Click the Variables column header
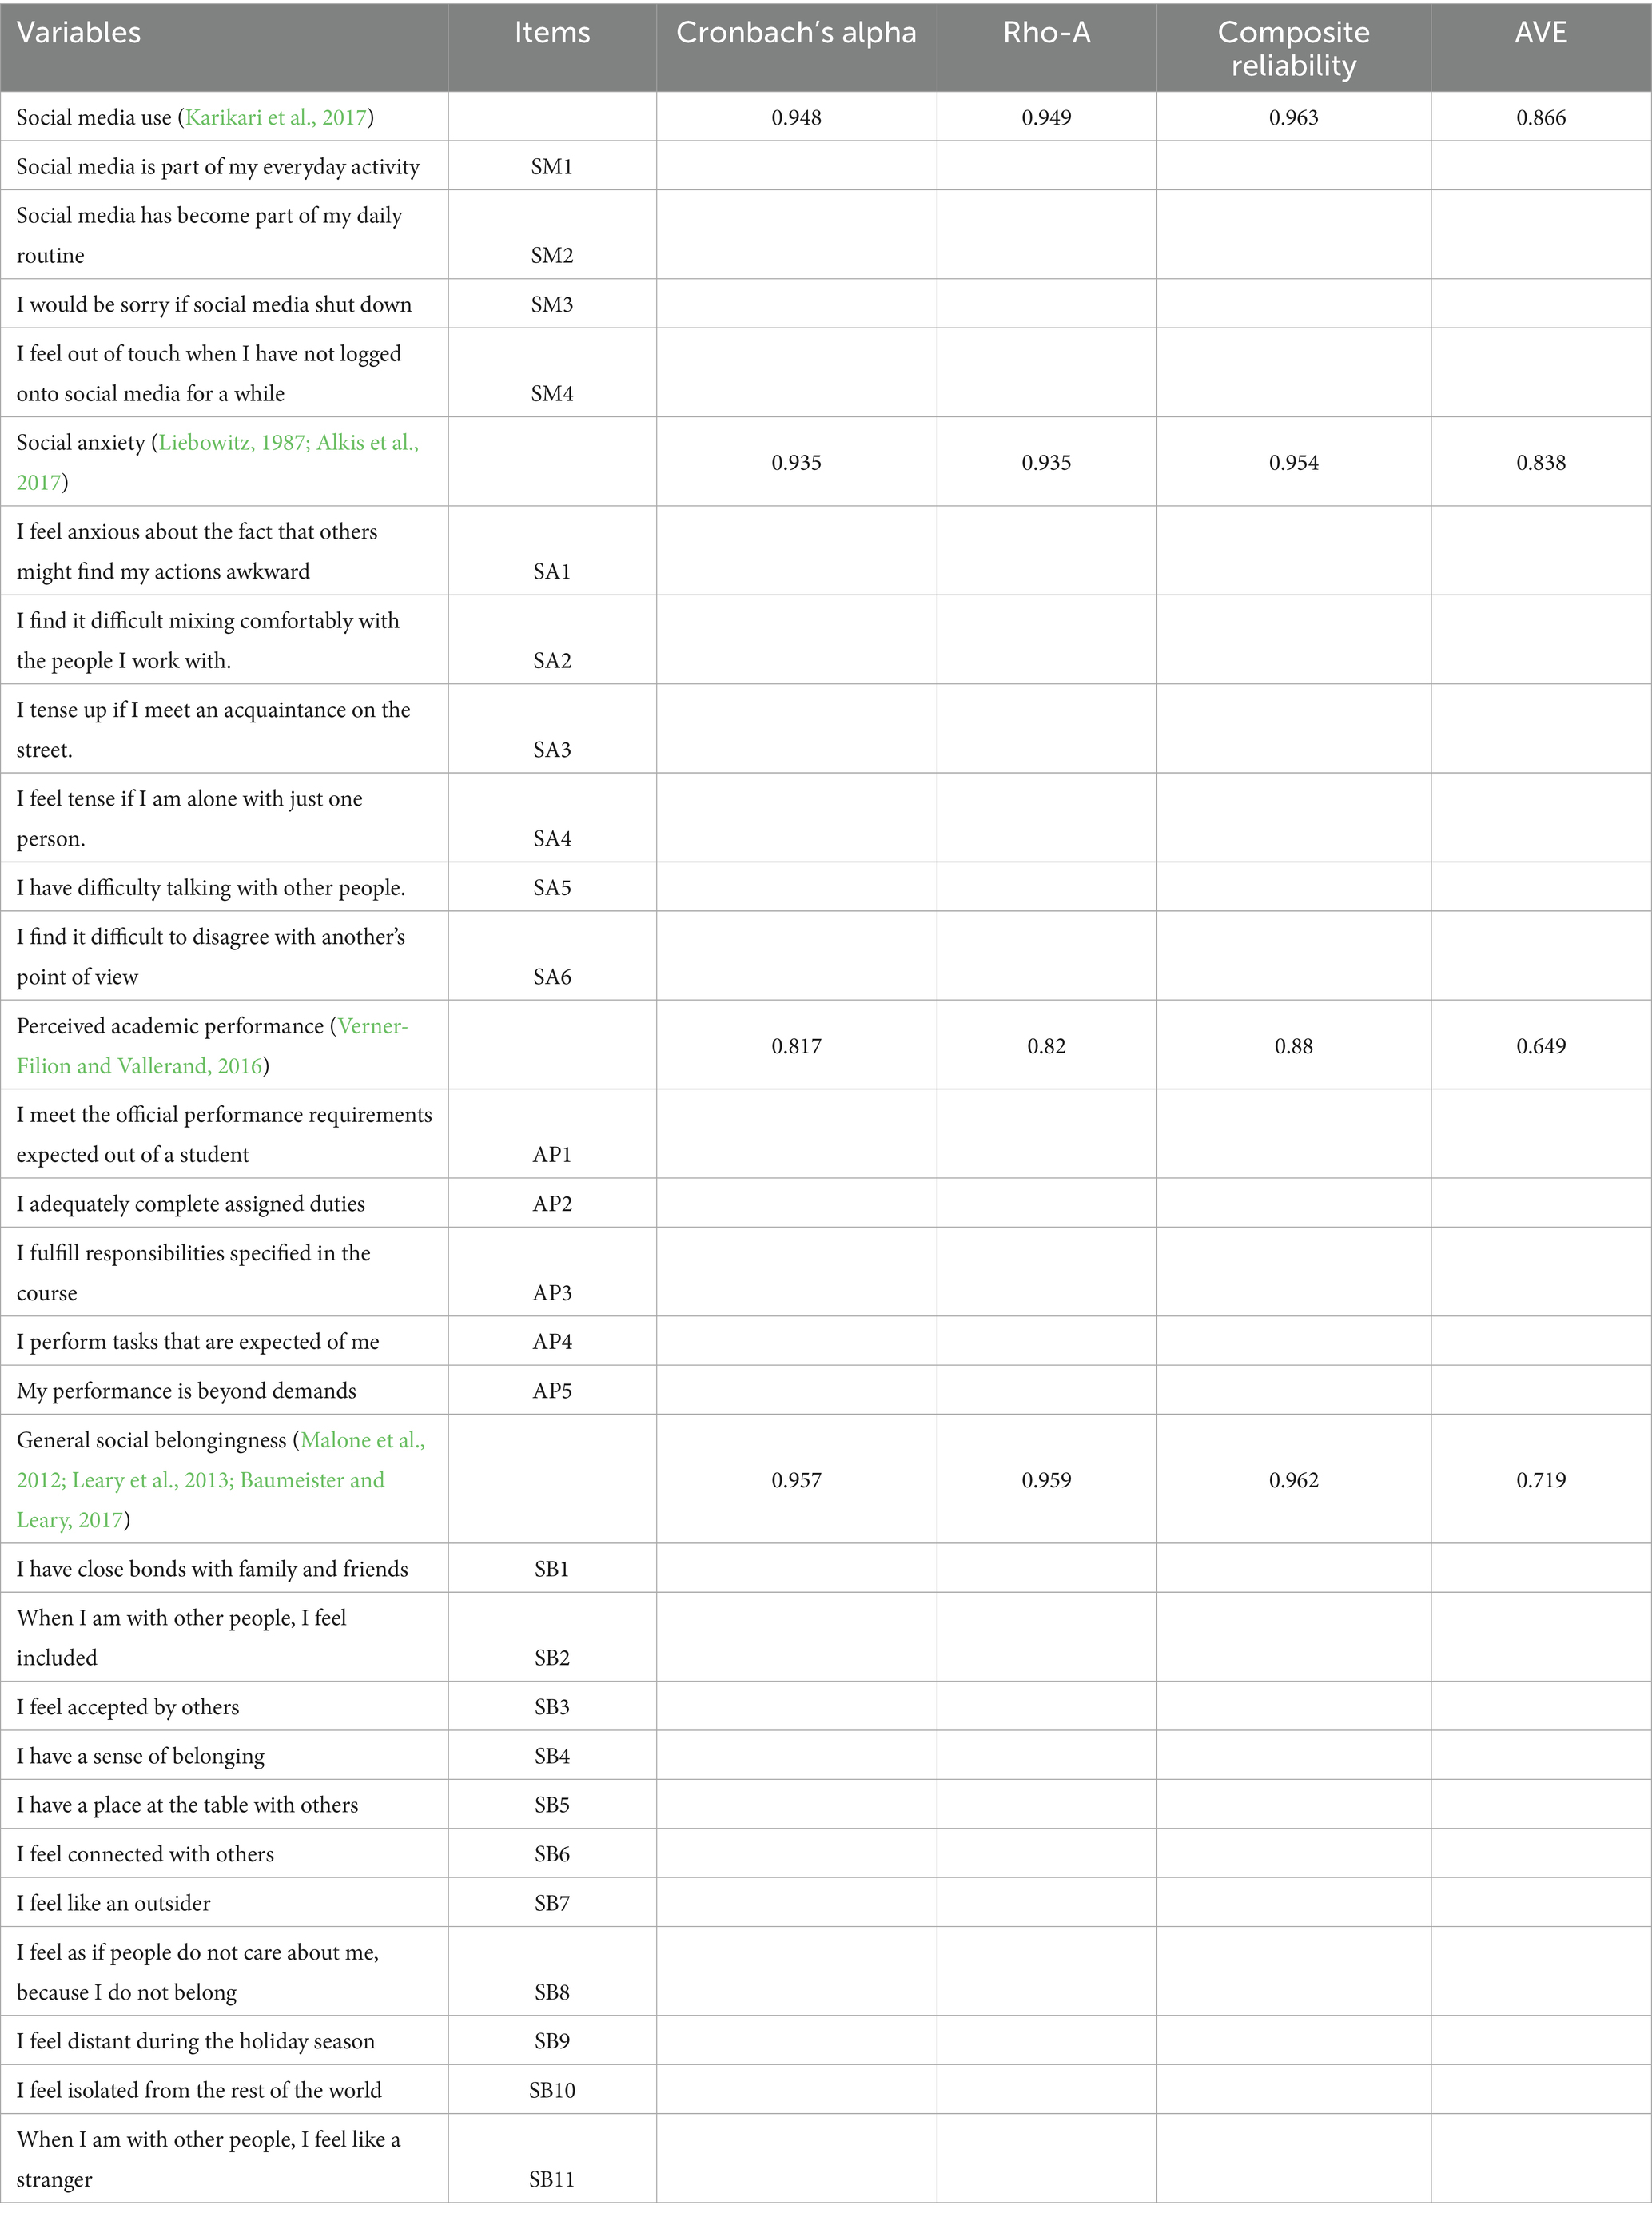 pyautogui.click(x=79, y=33)
